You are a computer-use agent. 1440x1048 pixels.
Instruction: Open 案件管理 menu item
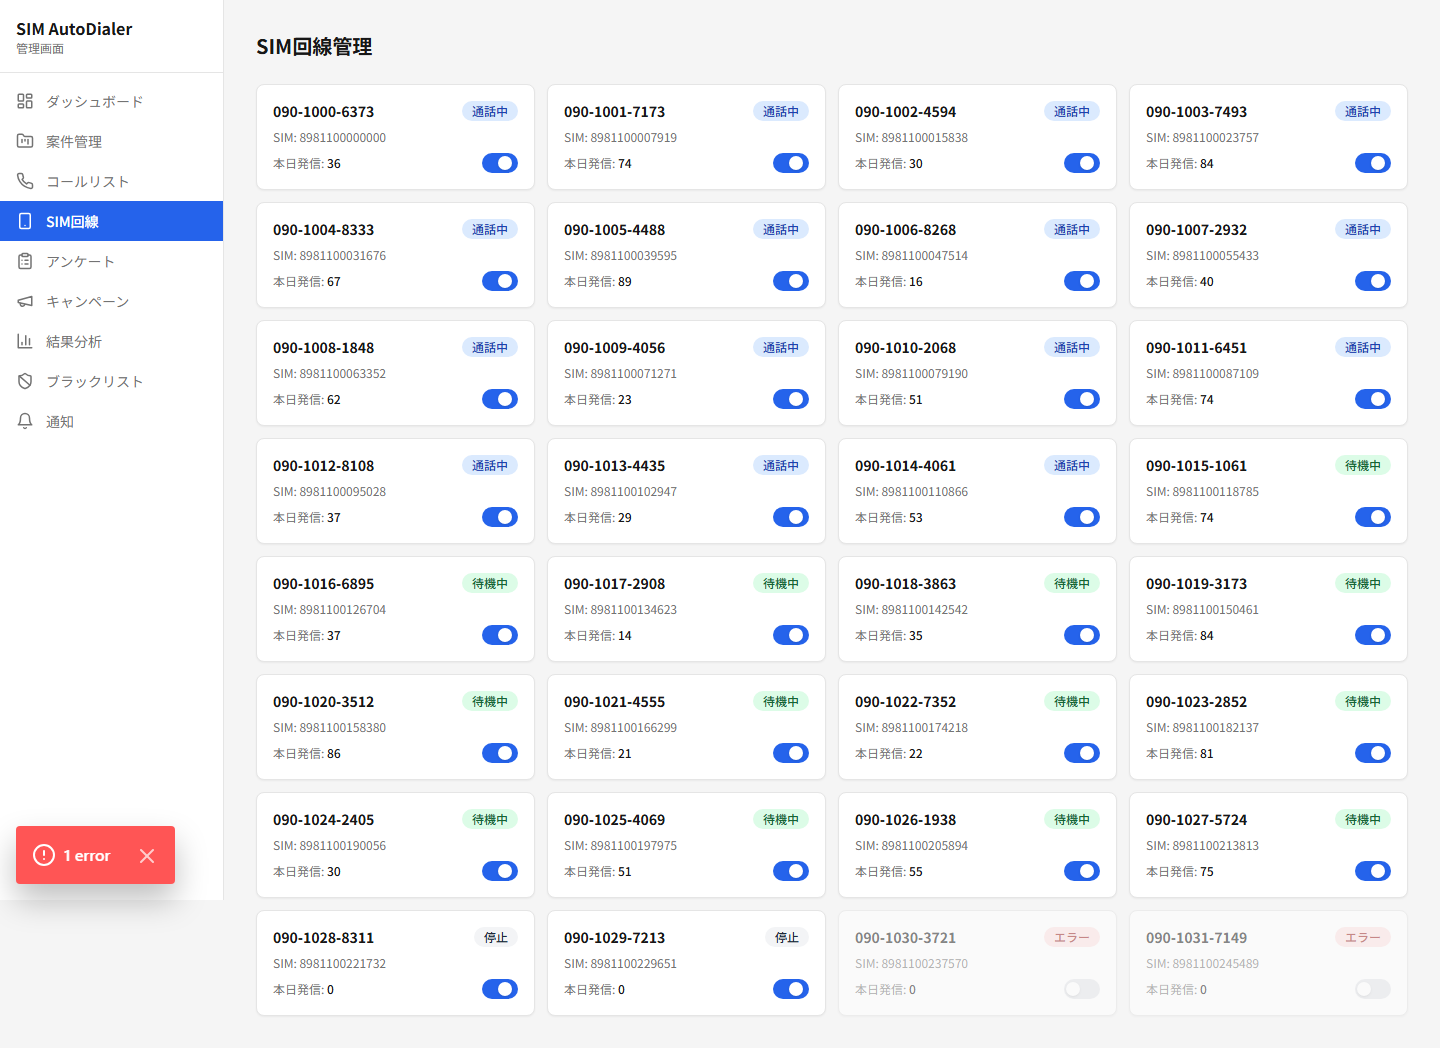click(111, 141)
